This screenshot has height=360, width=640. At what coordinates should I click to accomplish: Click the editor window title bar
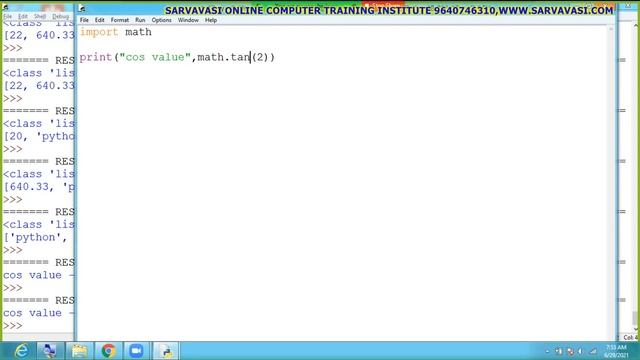tap(347, 9)
